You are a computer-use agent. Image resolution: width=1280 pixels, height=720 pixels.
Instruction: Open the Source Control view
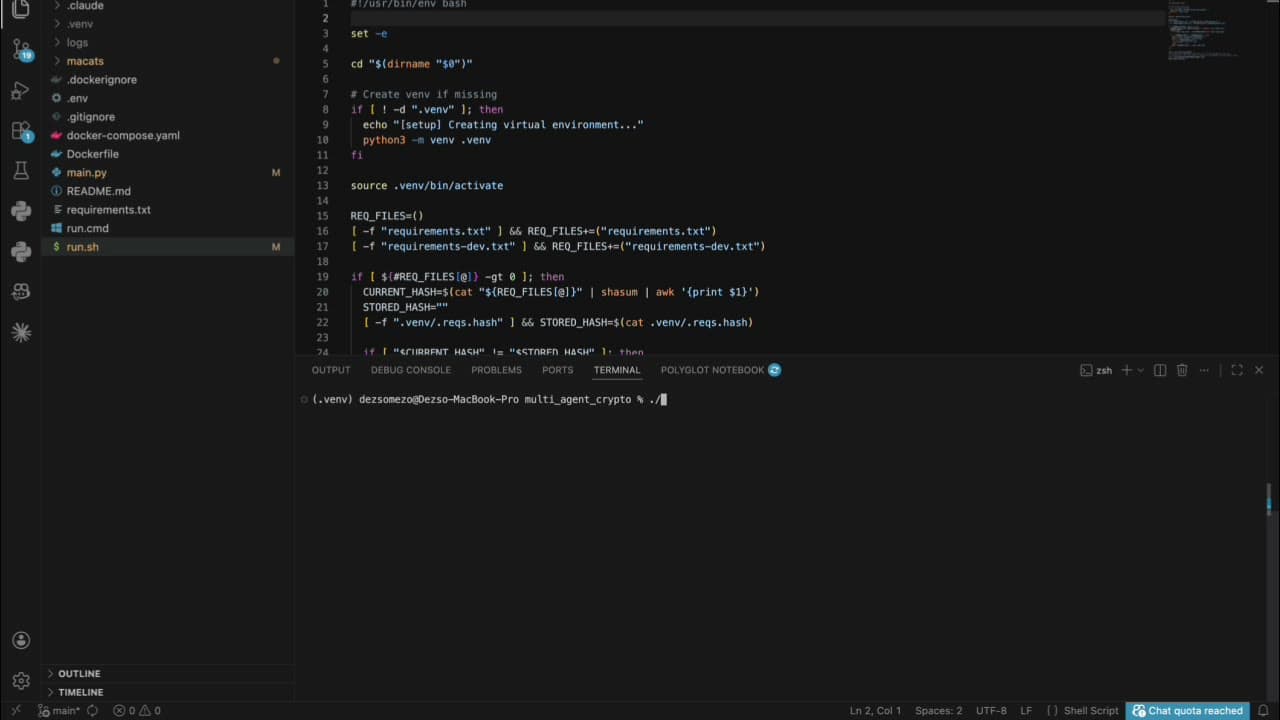(x=21, y=48)
